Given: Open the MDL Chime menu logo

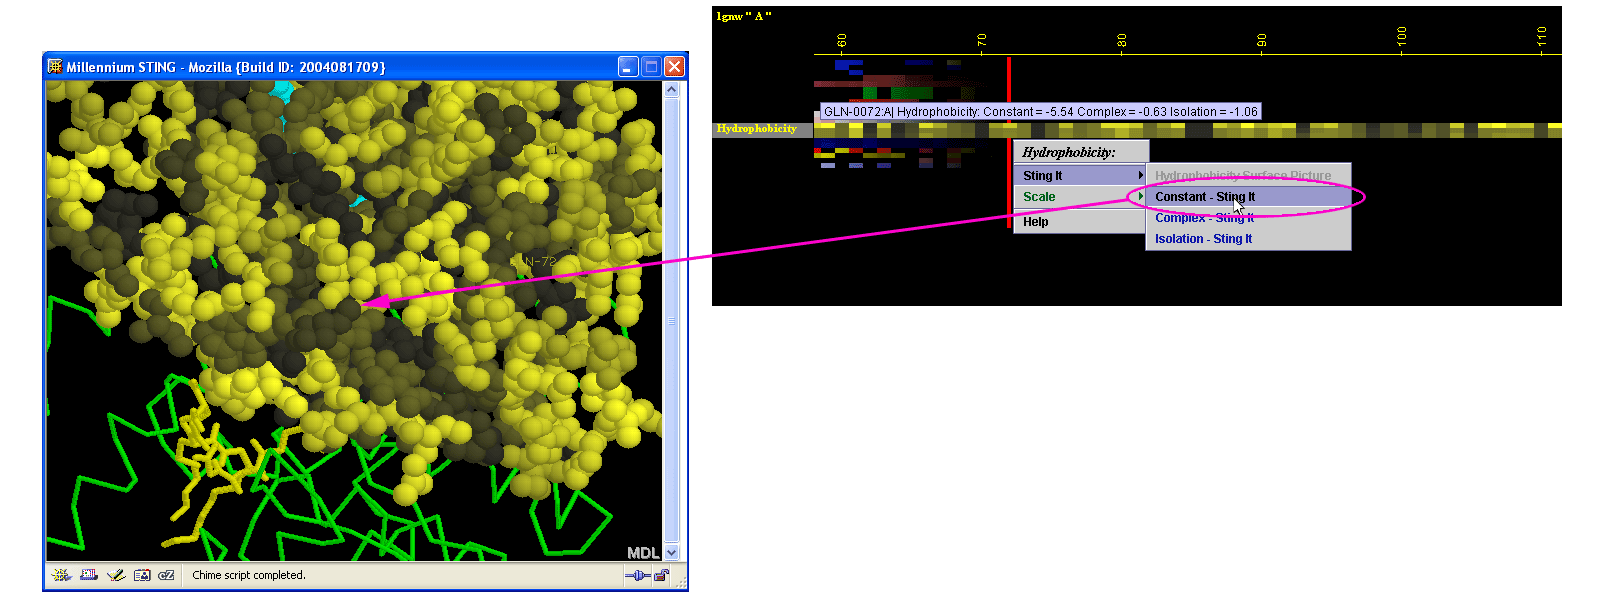Looking at the screenshot, I should click(x=643, y=553).
